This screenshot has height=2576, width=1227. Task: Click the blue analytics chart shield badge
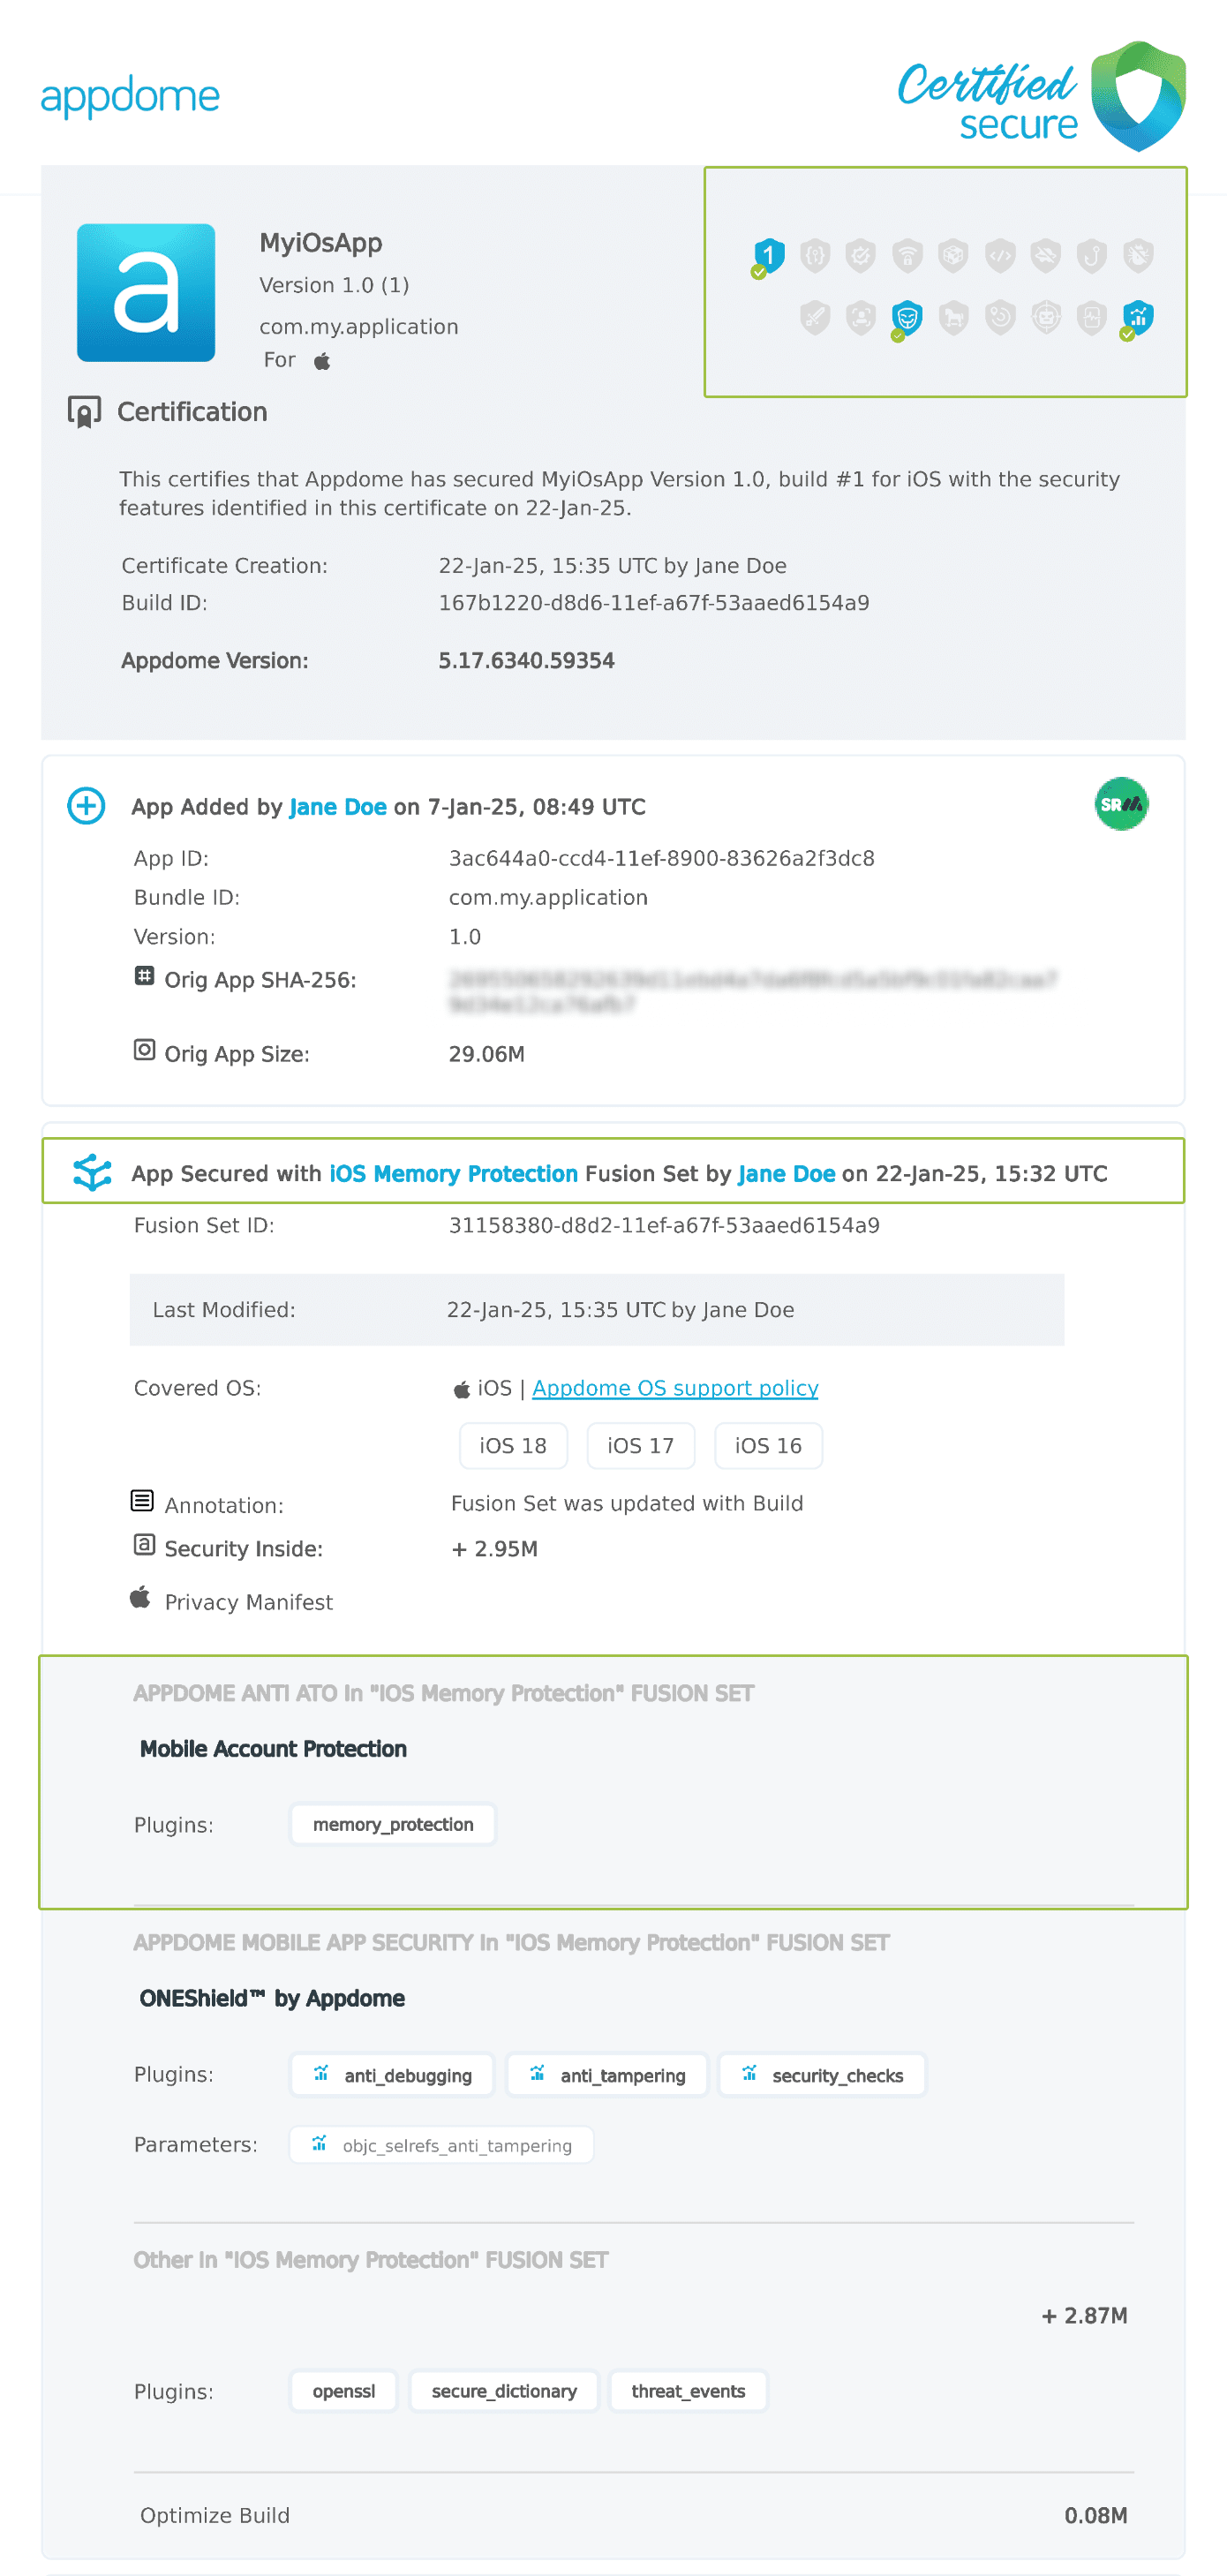coord(1137,318)
